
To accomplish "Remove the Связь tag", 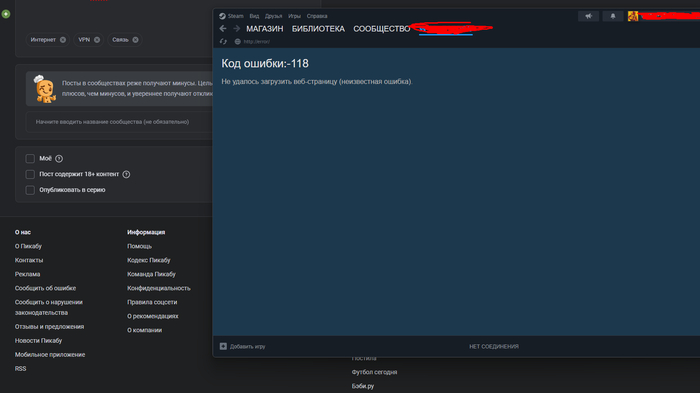I will pyautogui.click(x=135, y=40).
